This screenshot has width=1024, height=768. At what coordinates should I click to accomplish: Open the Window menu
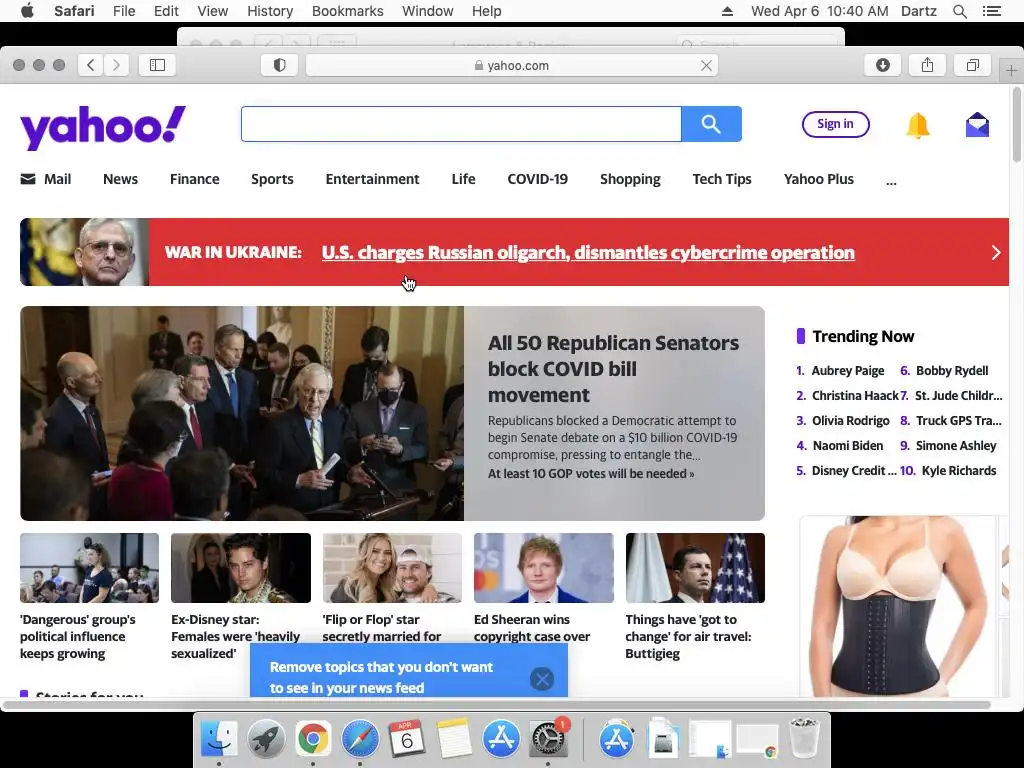(428, 11)
